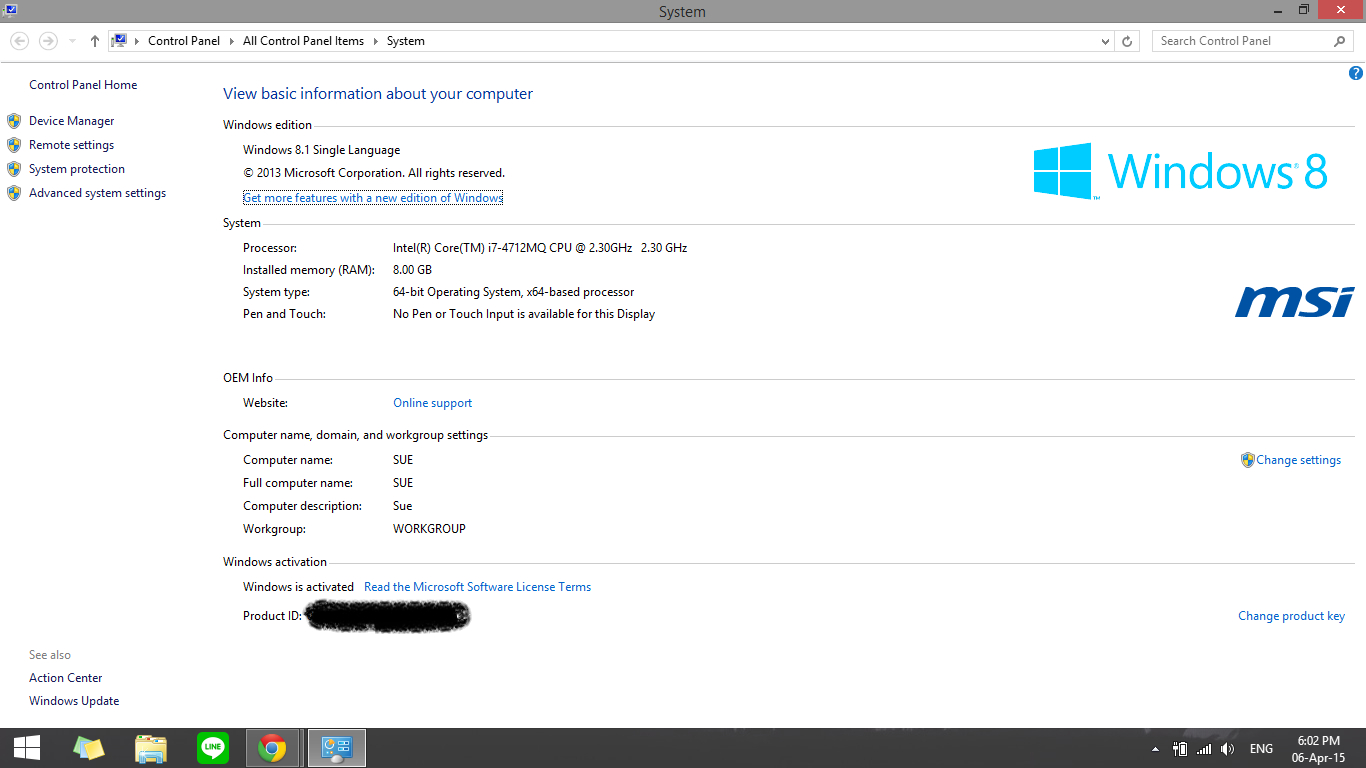Click shield icon beside Device Manager
Image resolution: width=1366 pixels, height=768 pixels.
pos(14,121)
